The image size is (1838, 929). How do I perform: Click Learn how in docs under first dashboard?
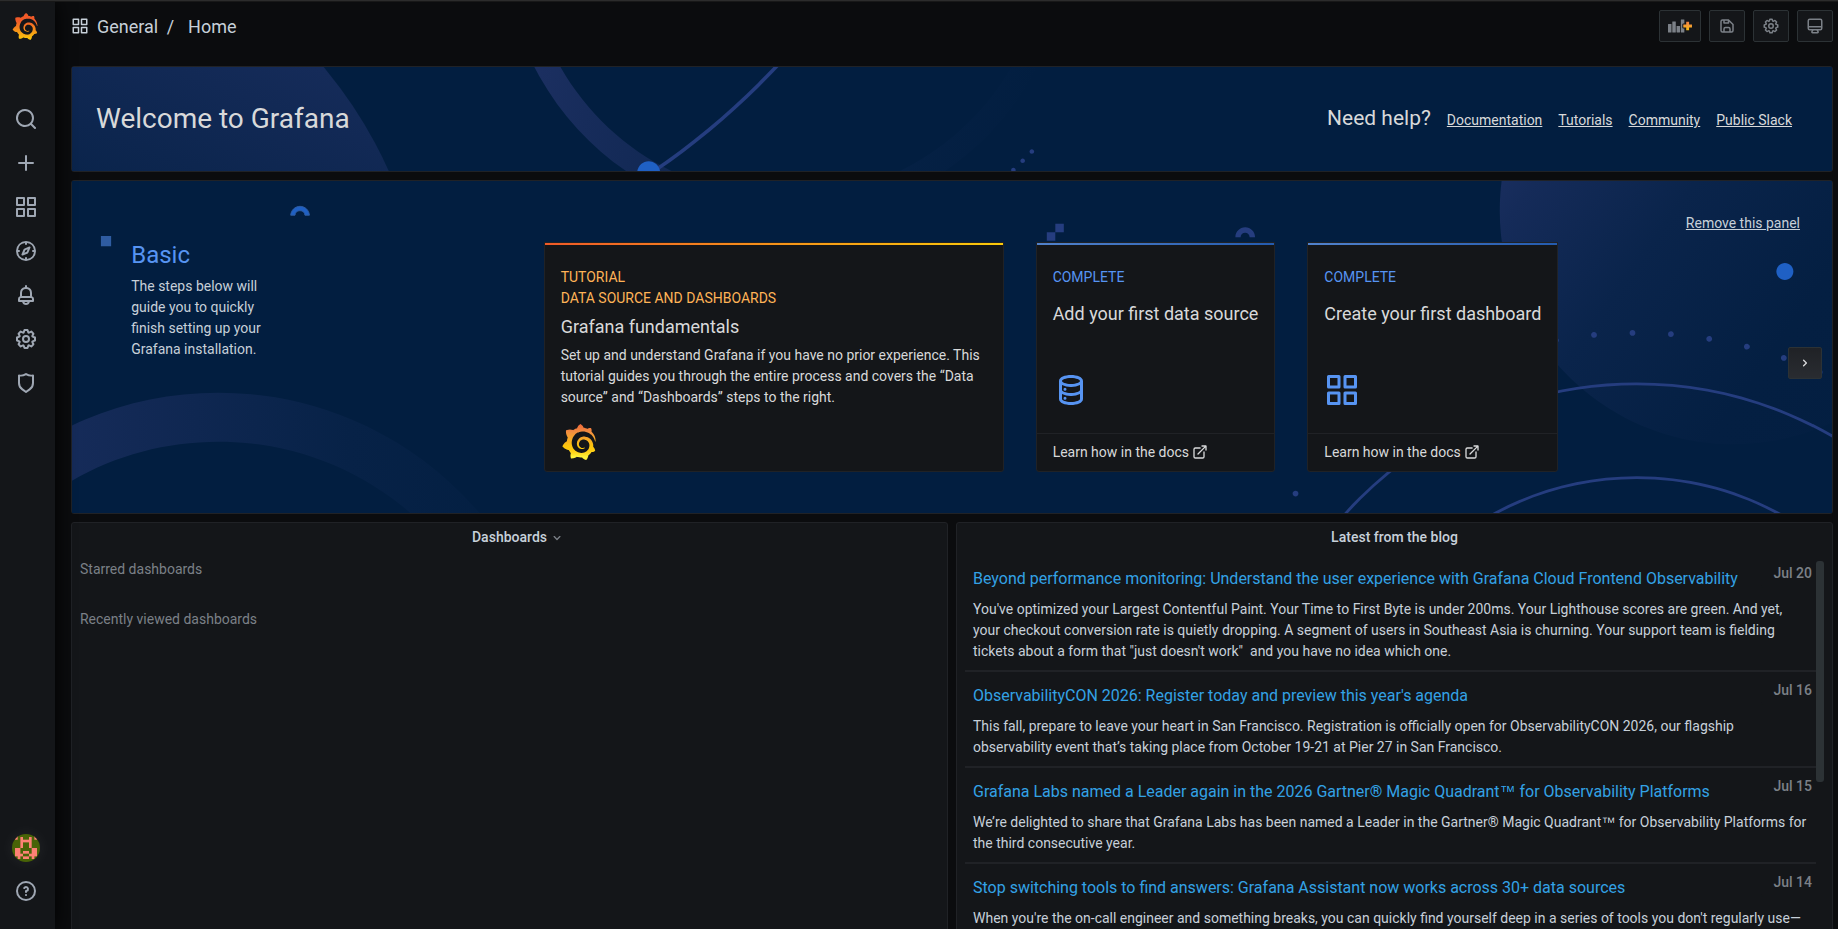tap(1401, 452)
